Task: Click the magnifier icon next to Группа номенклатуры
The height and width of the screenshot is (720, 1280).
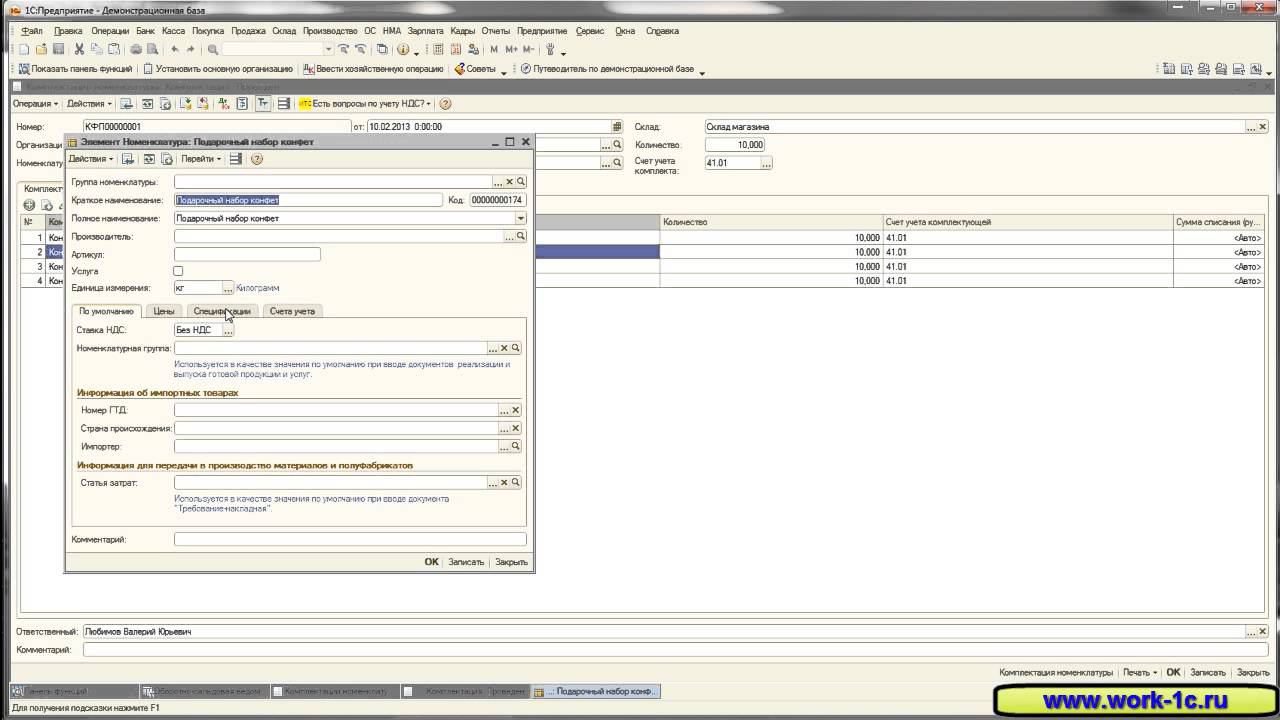Action: (x=521, y=182)
